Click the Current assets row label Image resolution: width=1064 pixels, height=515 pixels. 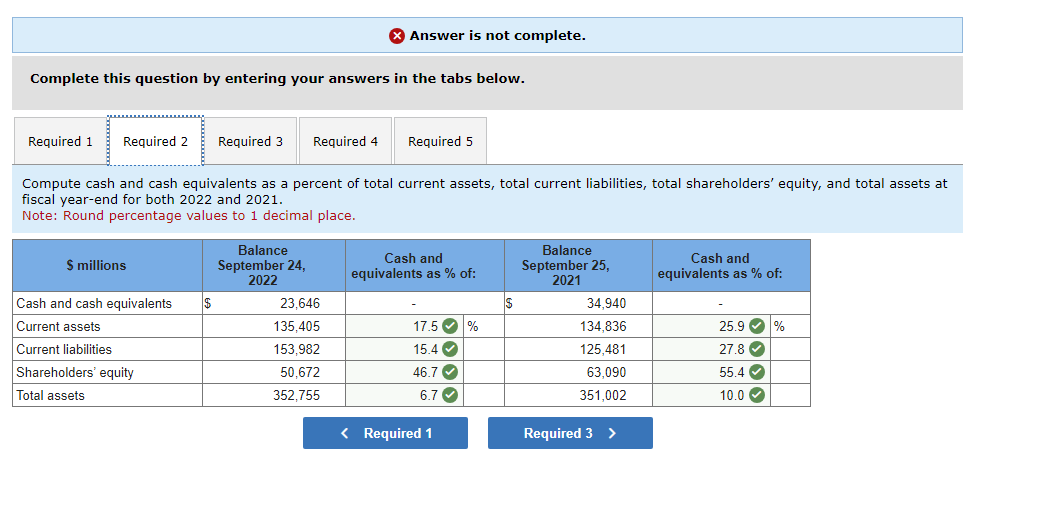point(58,326)
